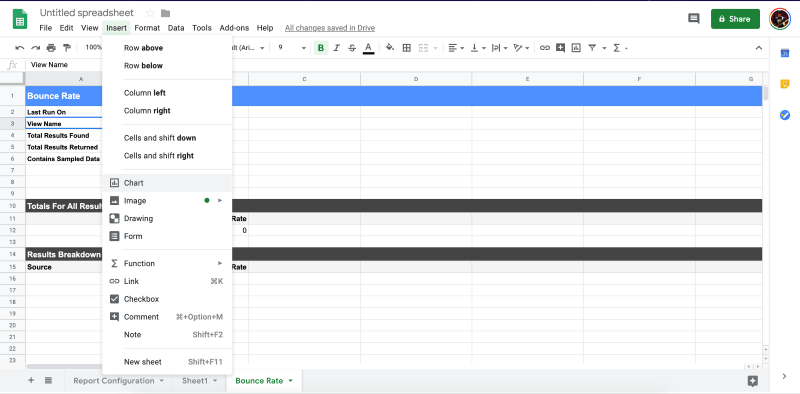Choose Row above from Insert menu
The width and height of the screenshot is (800, 394).
tap(167, 48)
